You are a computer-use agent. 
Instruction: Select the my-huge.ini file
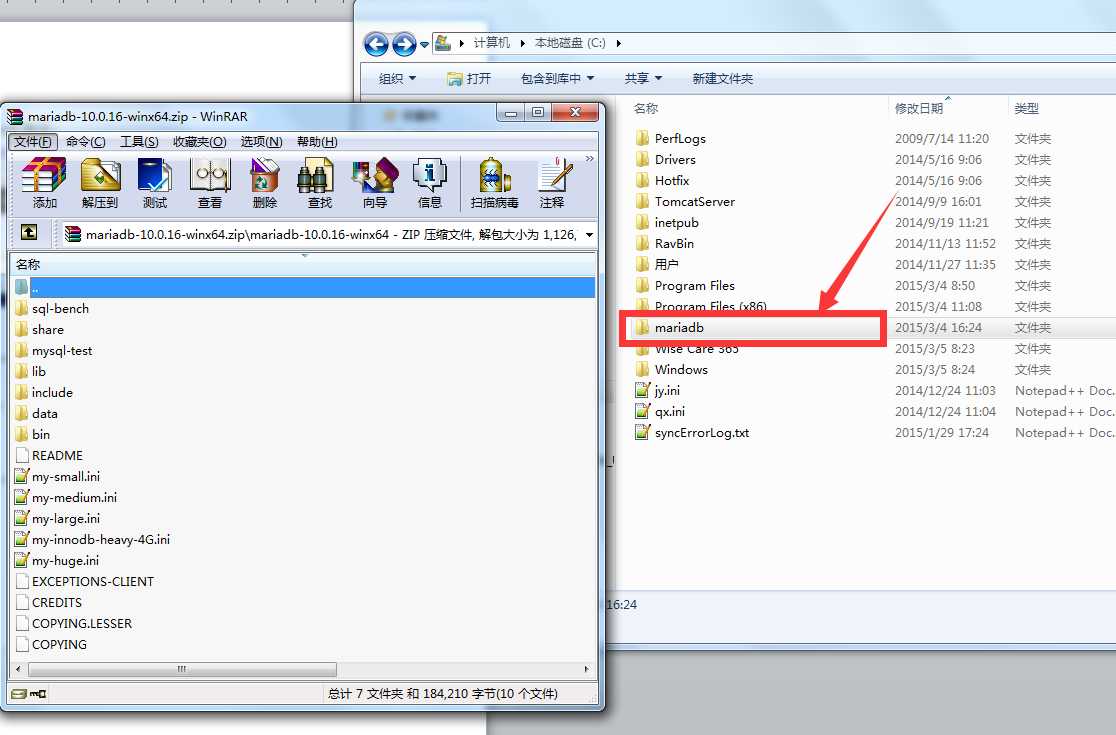click(56, 560)
